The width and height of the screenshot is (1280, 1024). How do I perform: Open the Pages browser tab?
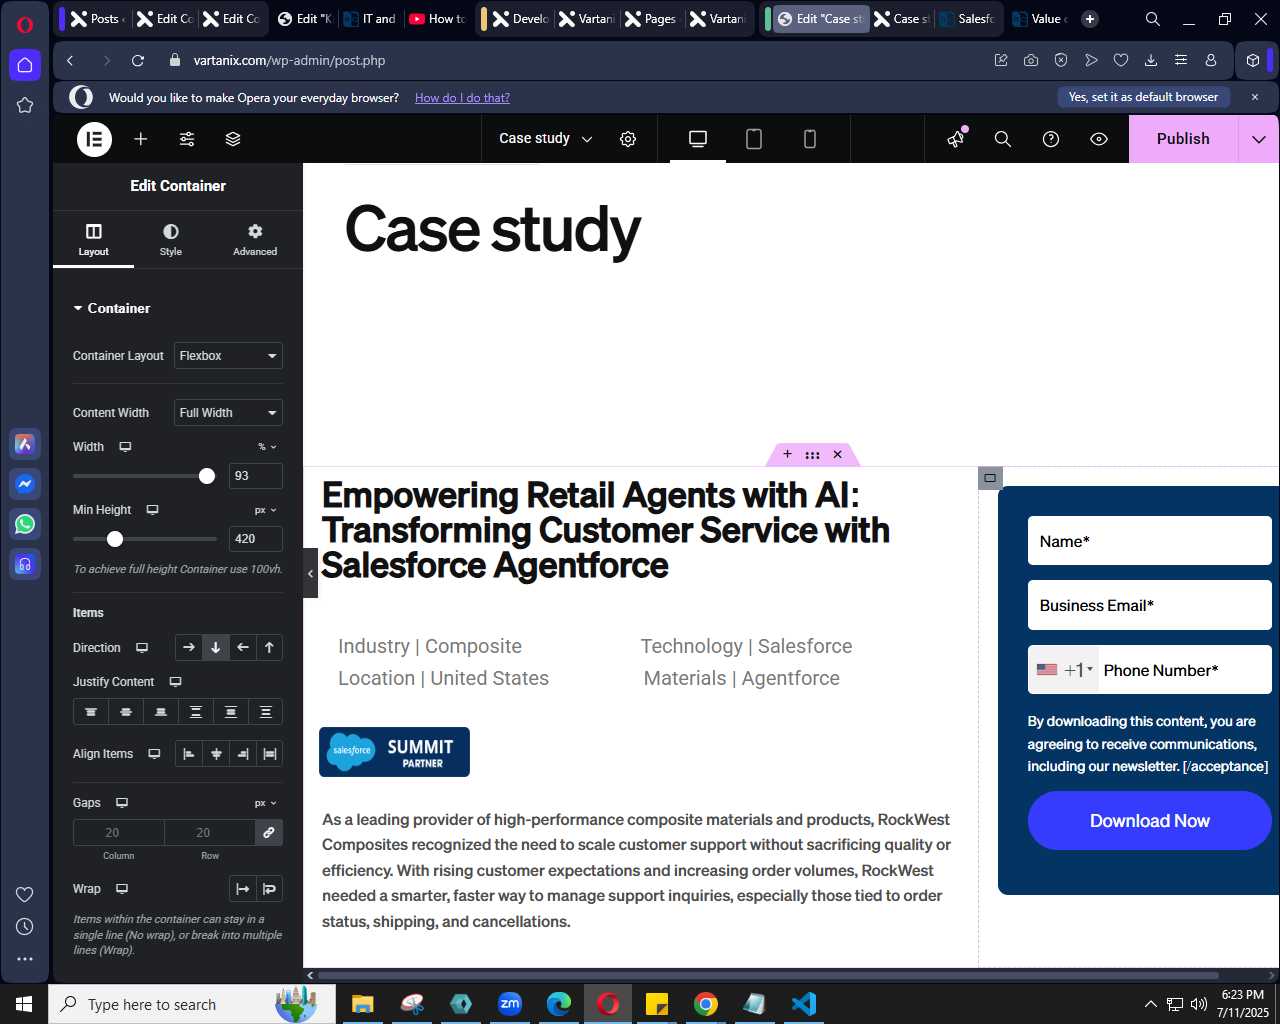(651, 19)
